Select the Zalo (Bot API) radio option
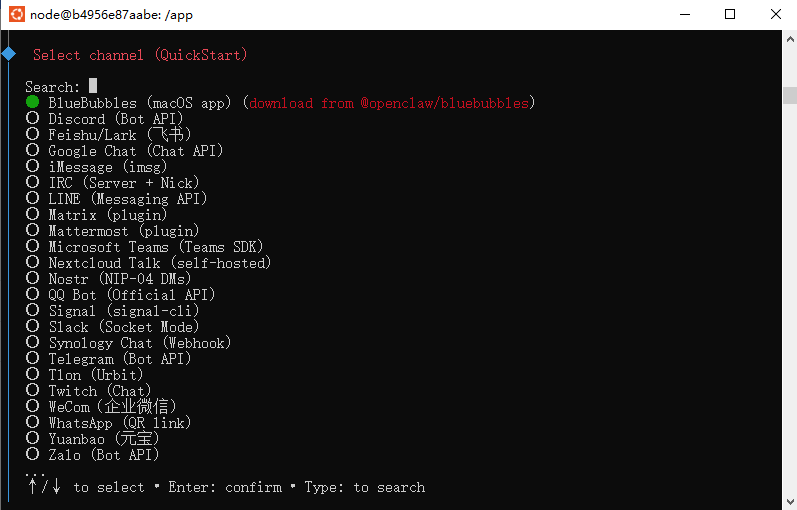797x510 pixels. [33, 455]
